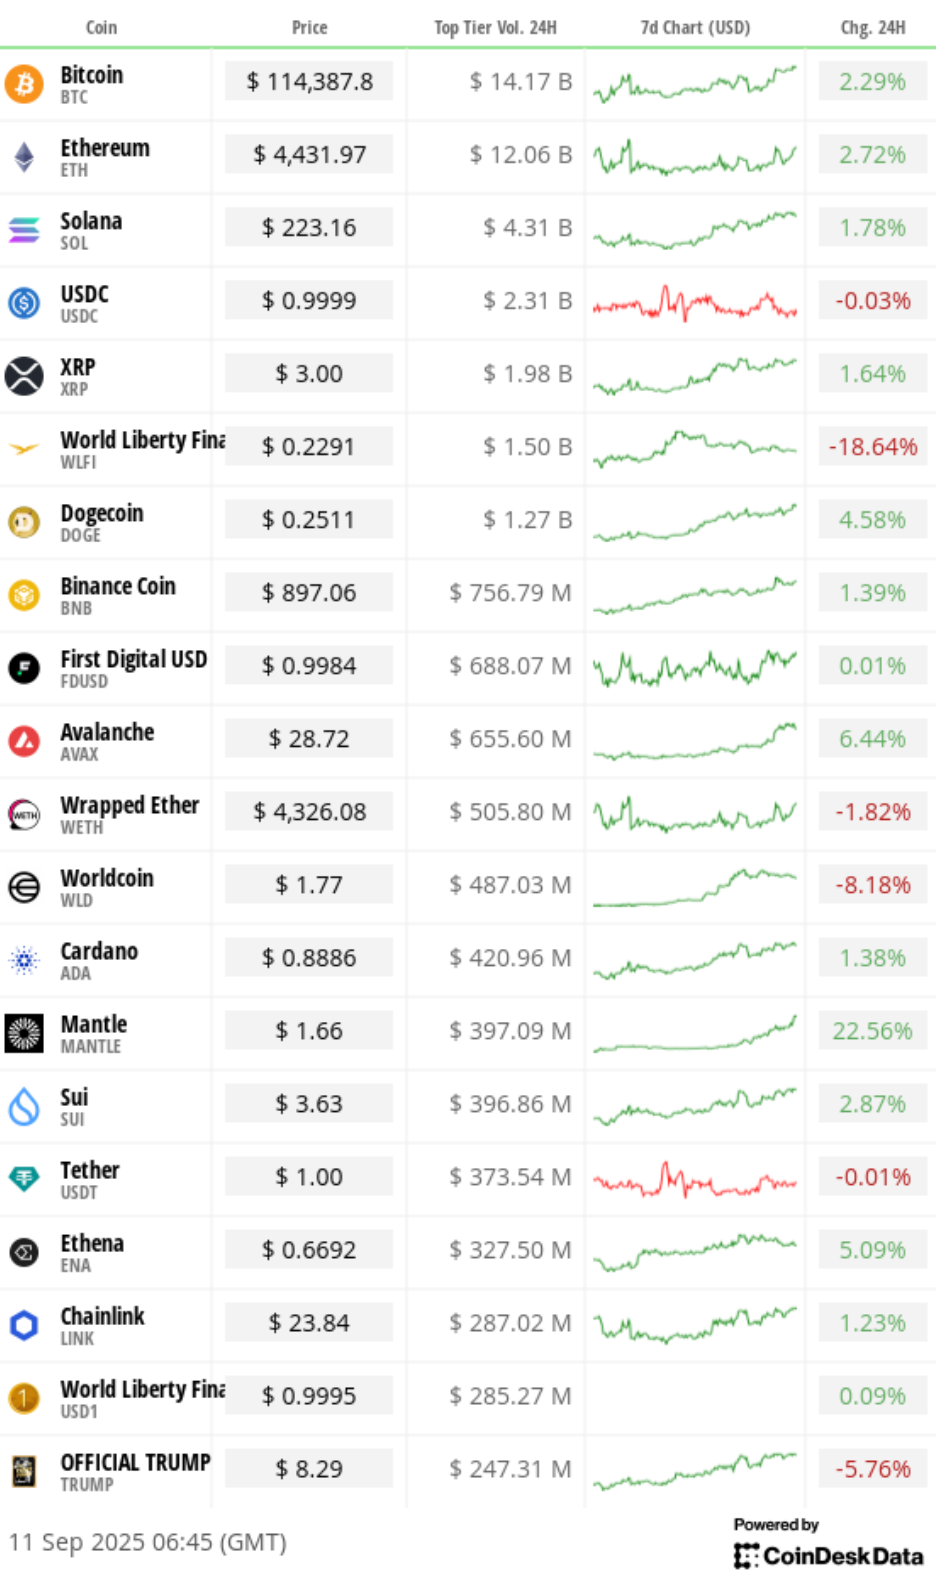Click the Avalanche red triangle icon
Viewport: 936px width, 1570px height.
pyautogui.click(x=24, y=741)
